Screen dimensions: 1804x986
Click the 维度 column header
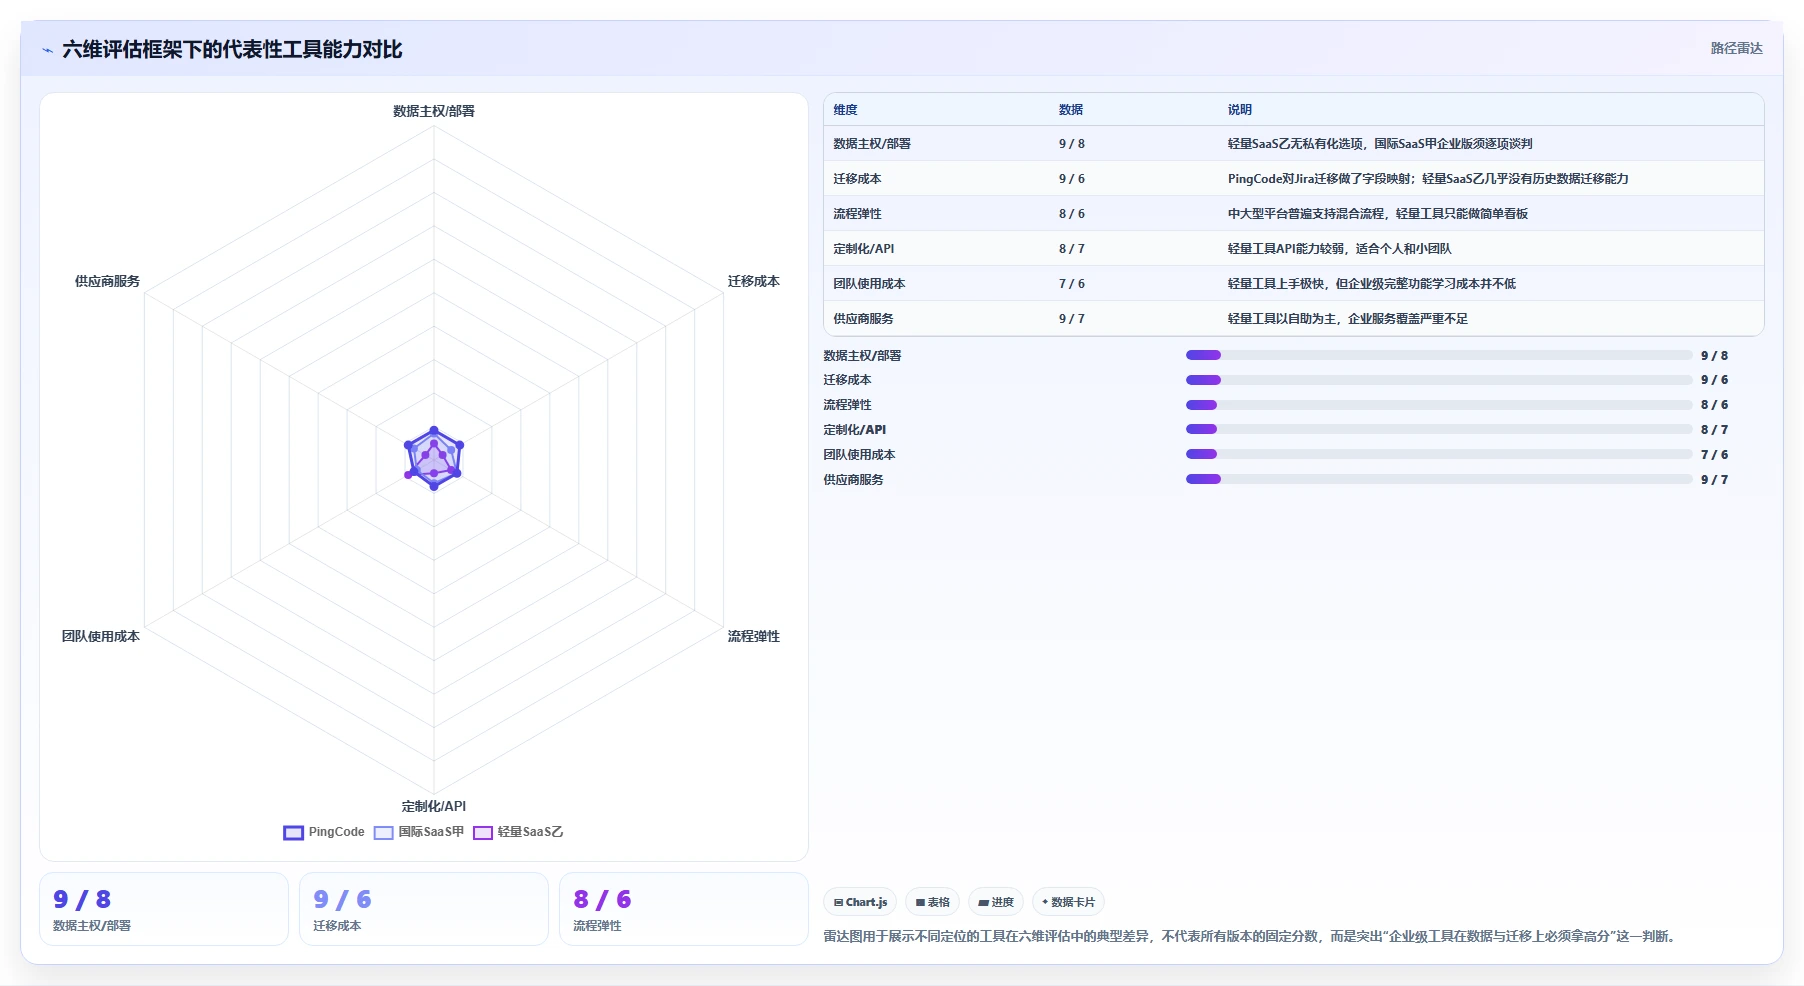pos(846,110)
